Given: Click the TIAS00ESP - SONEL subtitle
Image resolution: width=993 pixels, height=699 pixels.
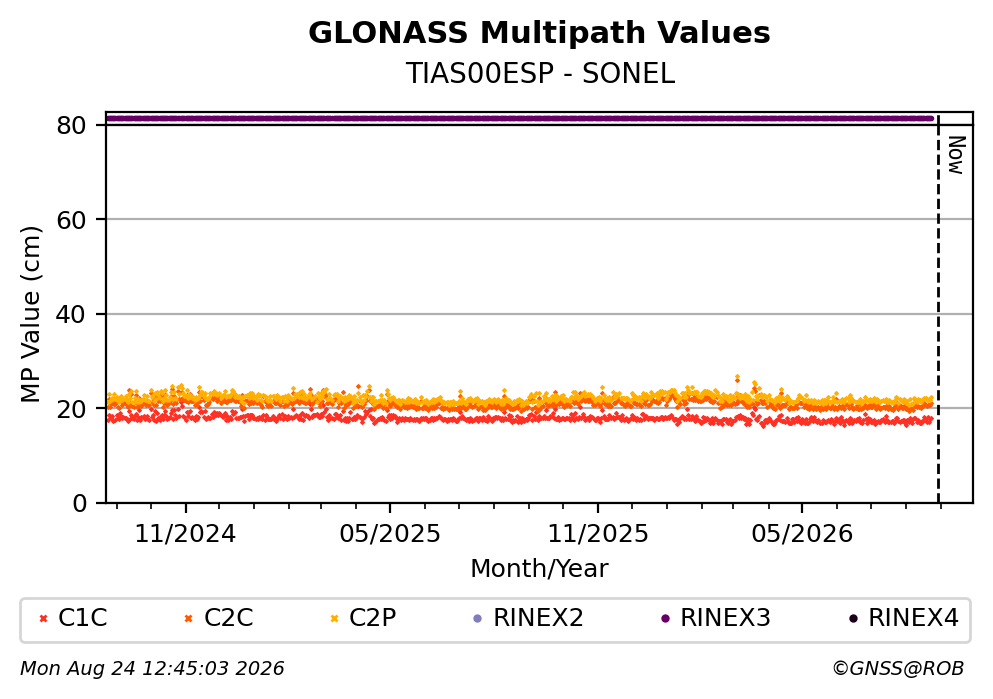Looking at the screenshot, I should click(x=540, y=74).
